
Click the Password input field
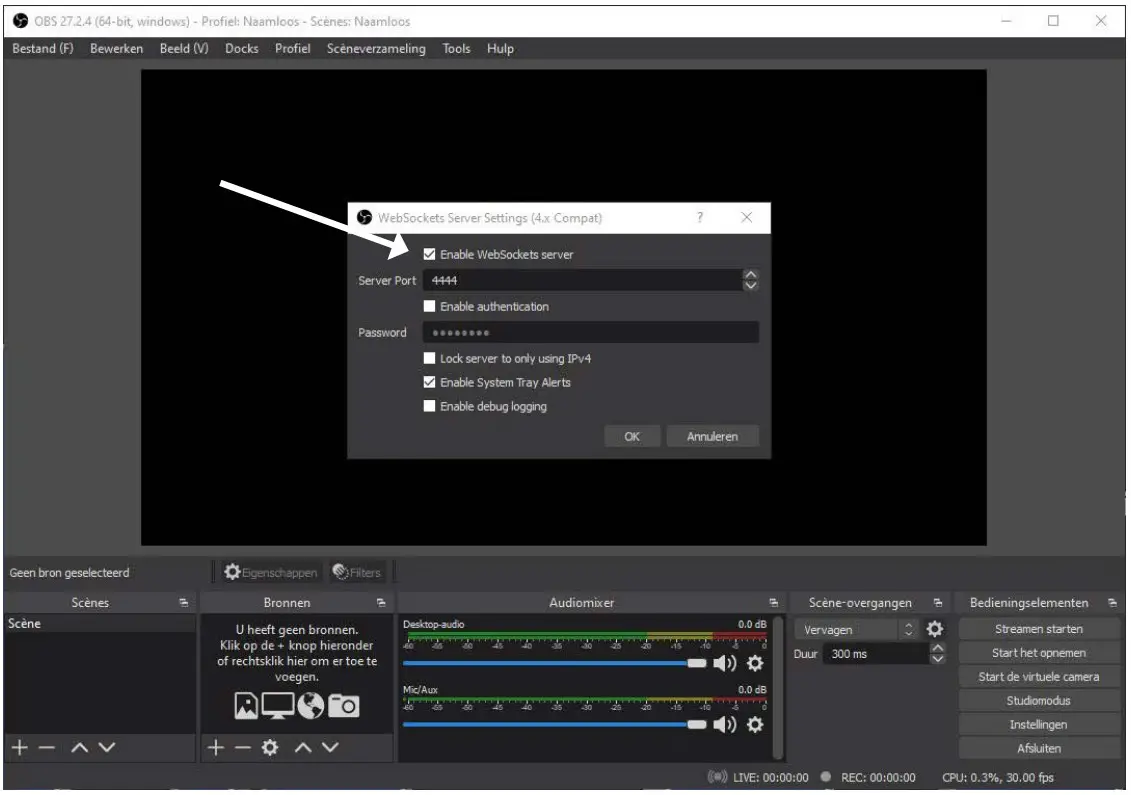click(x=591, y=332)
